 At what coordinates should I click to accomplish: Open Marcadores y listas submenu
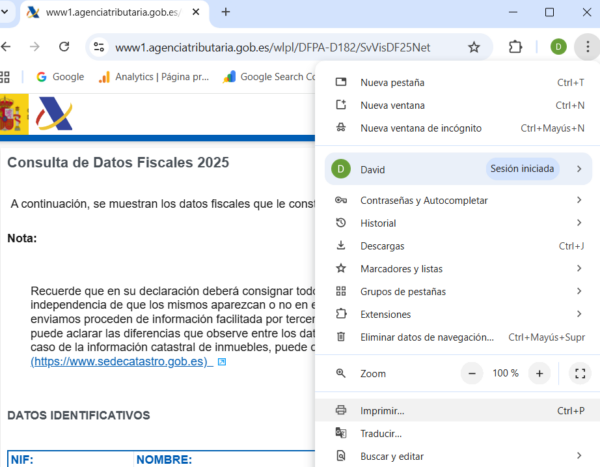458,269
